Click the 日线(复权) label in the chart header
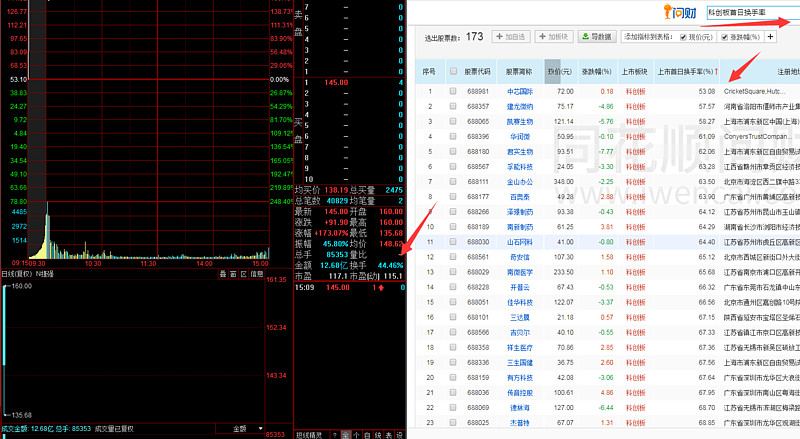Viewport: 800px width, 439px height. pos(17,274)
